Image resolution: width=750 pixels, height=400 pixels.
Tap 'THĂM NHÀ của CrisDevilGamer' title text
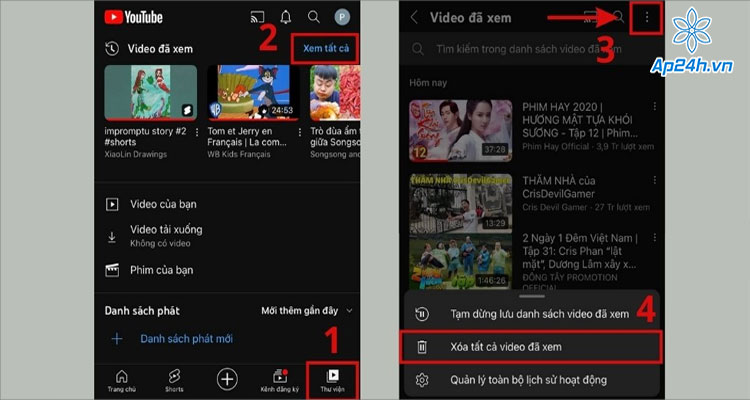[x=559, y=187]
